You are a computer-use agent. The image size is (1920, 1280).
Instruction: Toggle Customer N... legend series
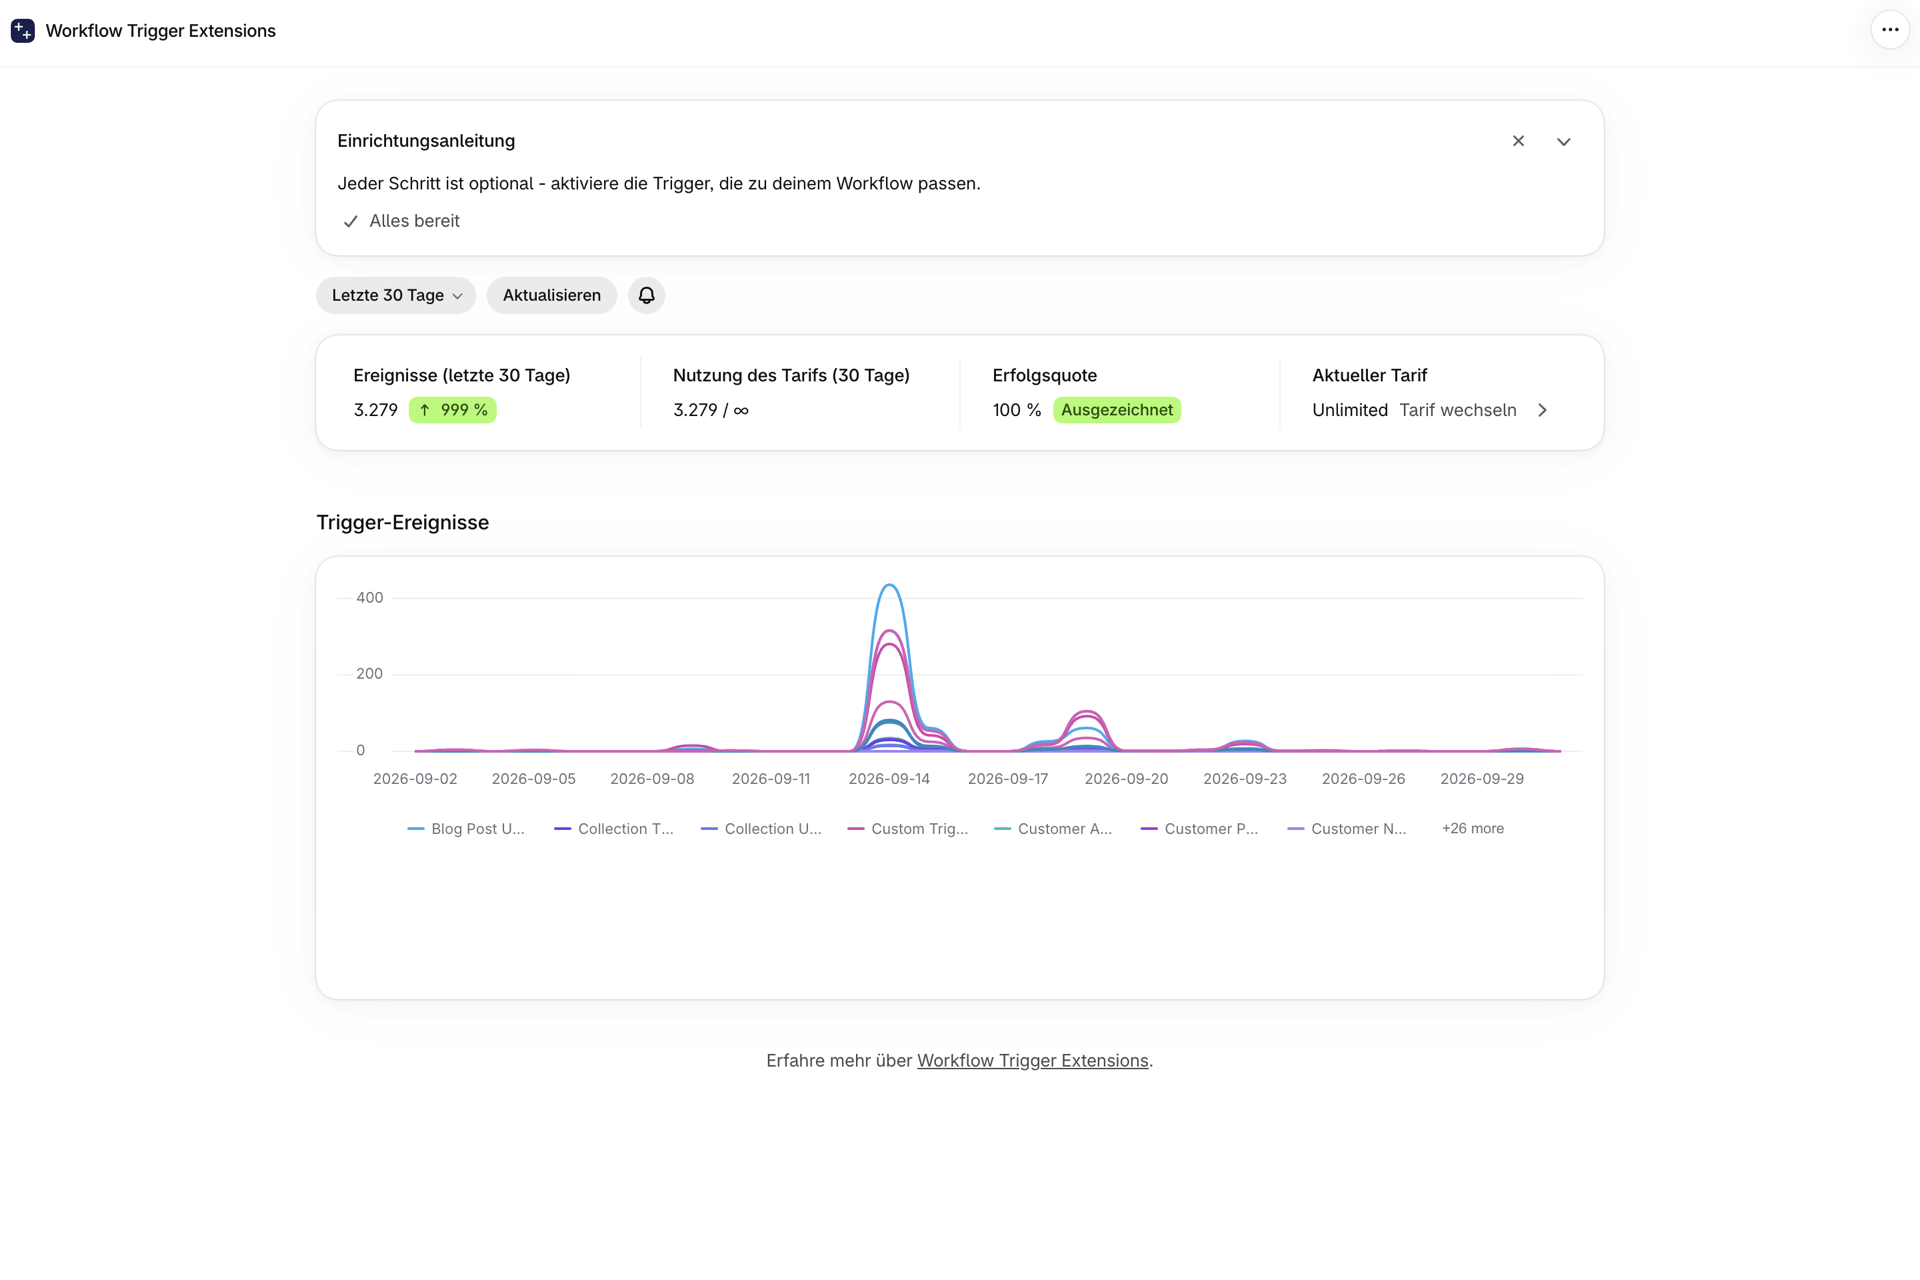pyautogui.click(x=1347, y=829)
